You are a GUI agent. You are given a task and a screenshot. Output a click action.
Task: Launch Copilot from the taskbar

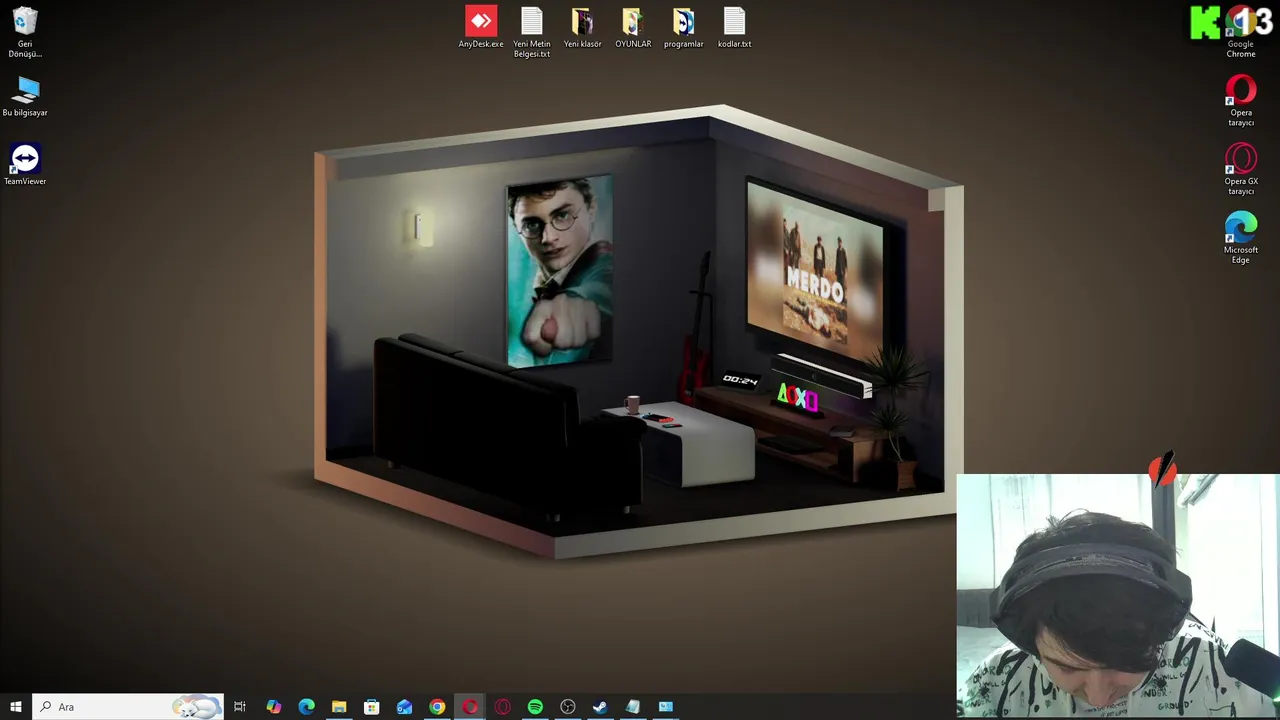click(273, 707)
